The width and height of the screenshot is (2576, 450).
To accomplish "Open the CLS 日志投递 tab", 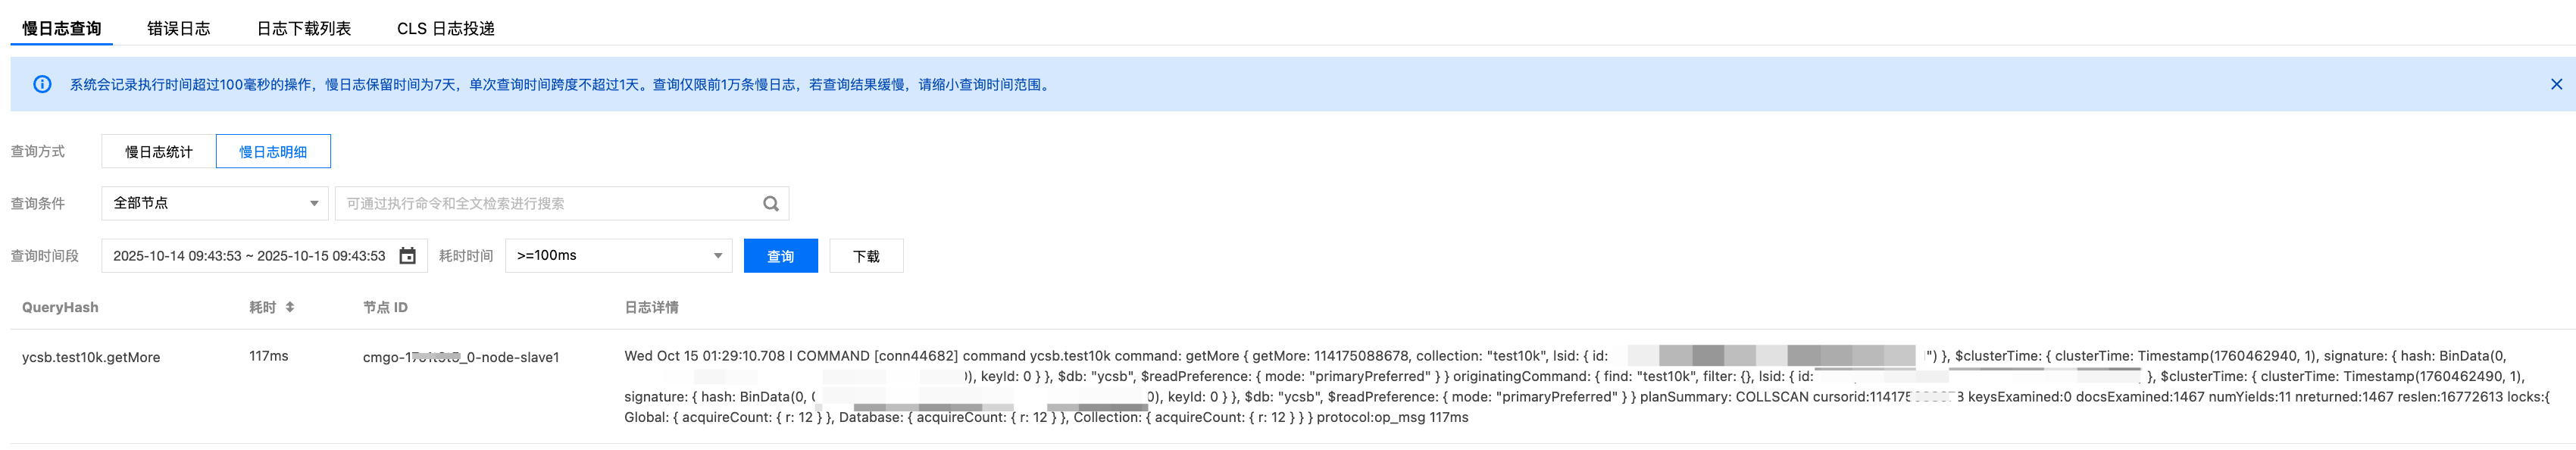I will 445,29.
